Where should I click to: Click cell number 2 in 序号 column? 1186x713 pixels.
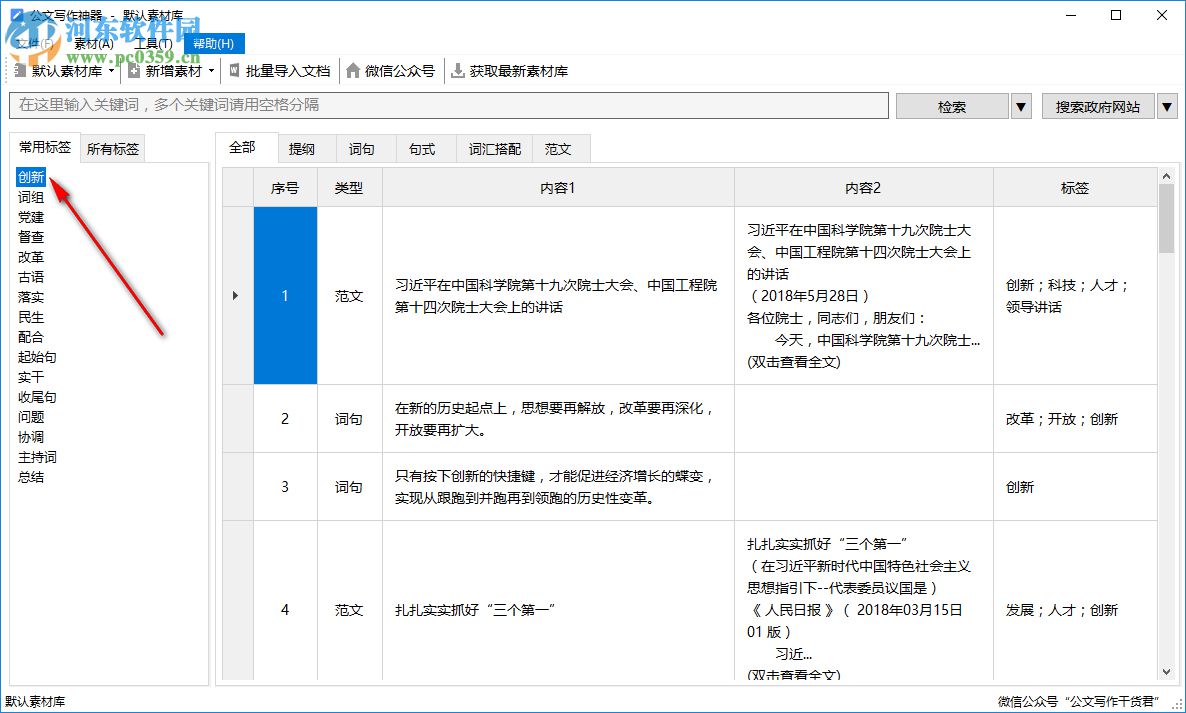point(285,418)
